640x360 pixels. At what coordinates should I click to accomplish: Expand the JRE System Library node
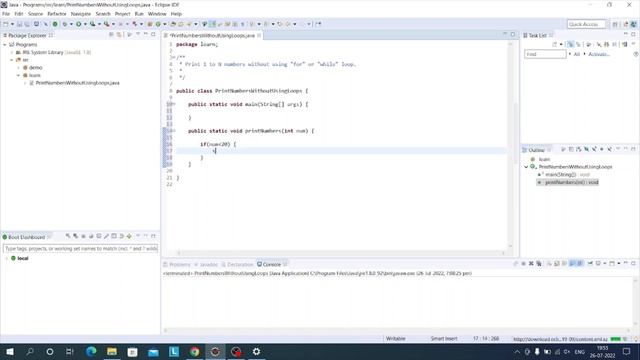(x=12, y=52)
